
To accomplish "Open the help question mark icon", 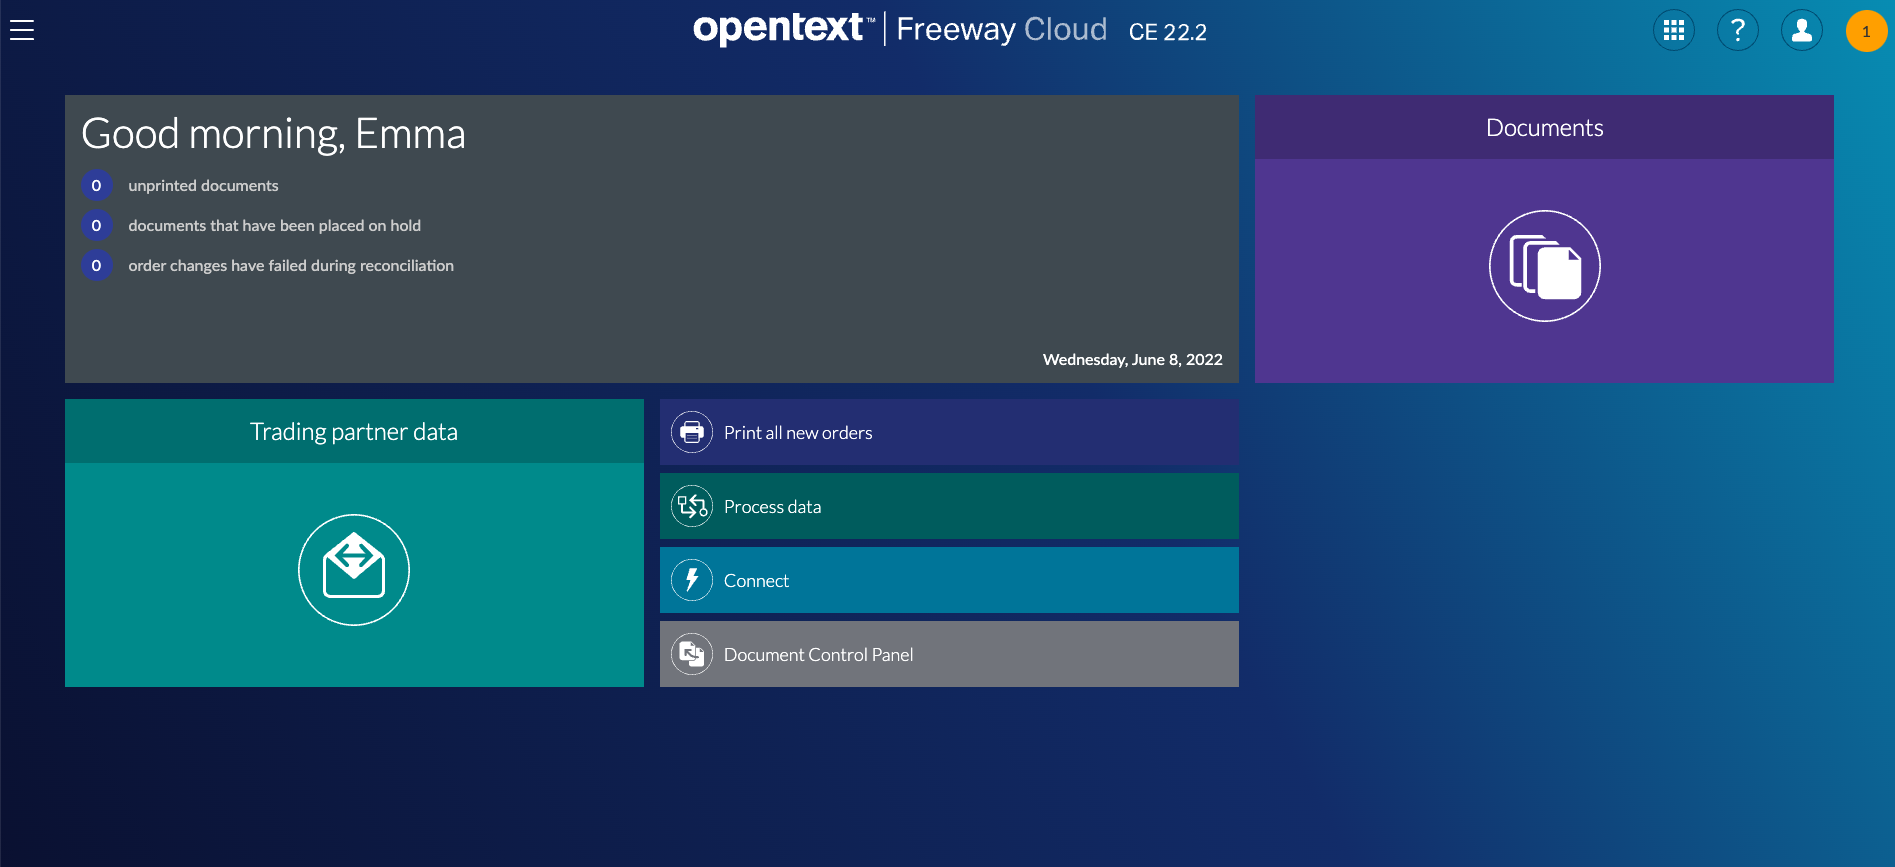I will pyautogui.click(x=1738, y=31).
